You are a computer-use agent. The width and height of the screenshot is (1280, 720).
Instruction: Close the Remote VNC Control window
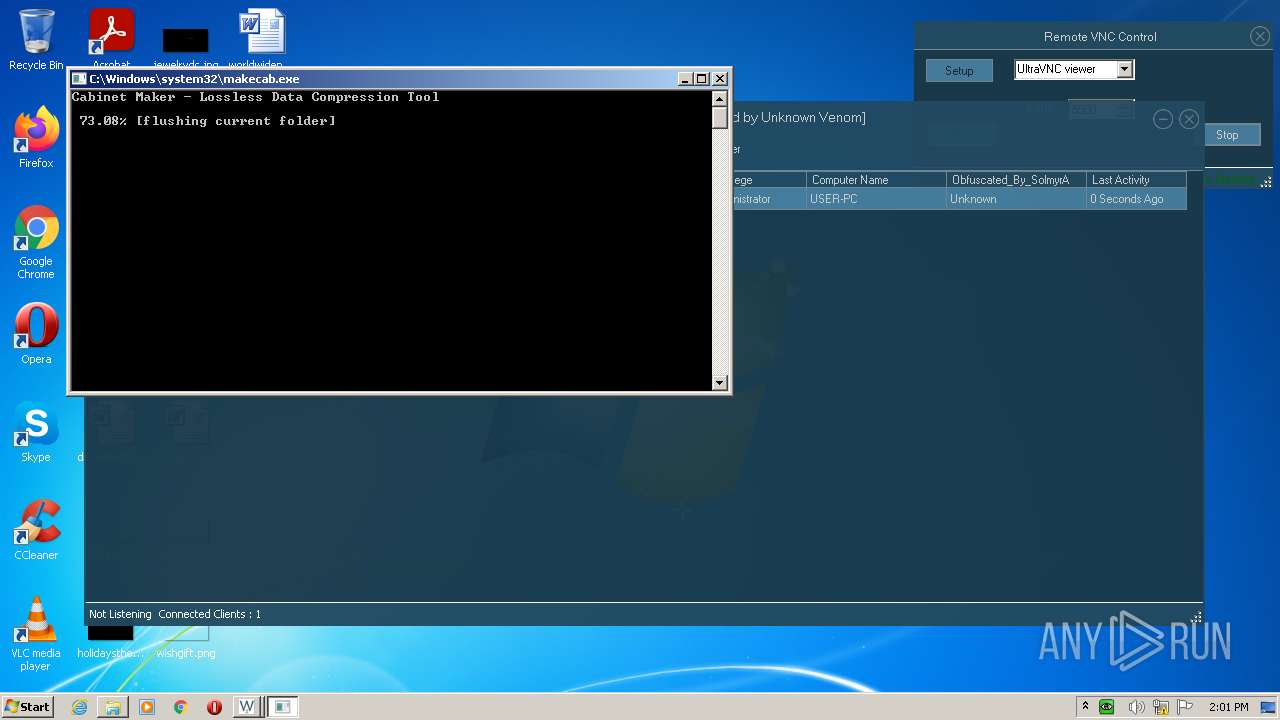click(x=1259, y=36)
